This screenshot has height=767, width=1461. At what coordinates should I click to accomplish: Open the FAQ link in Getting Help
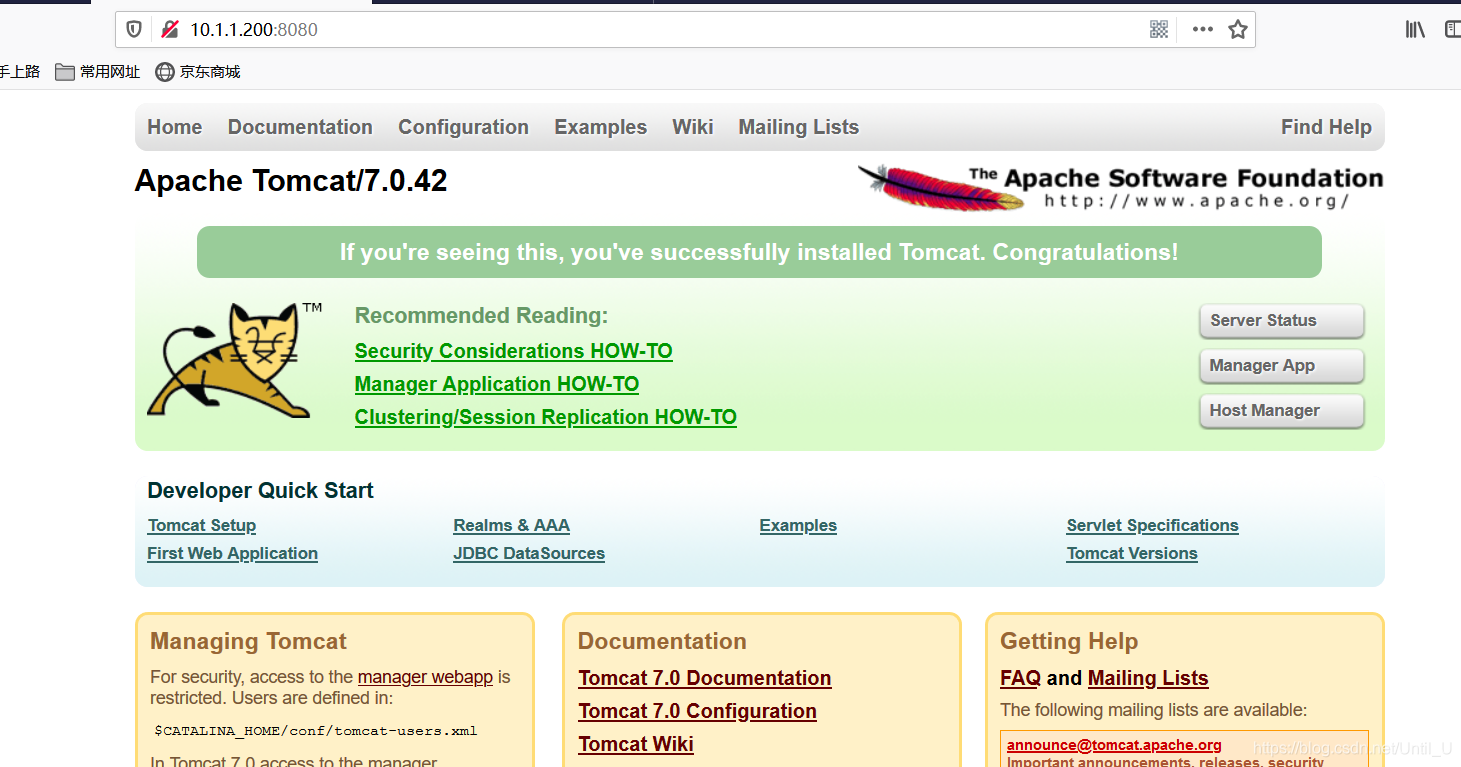1020,678
